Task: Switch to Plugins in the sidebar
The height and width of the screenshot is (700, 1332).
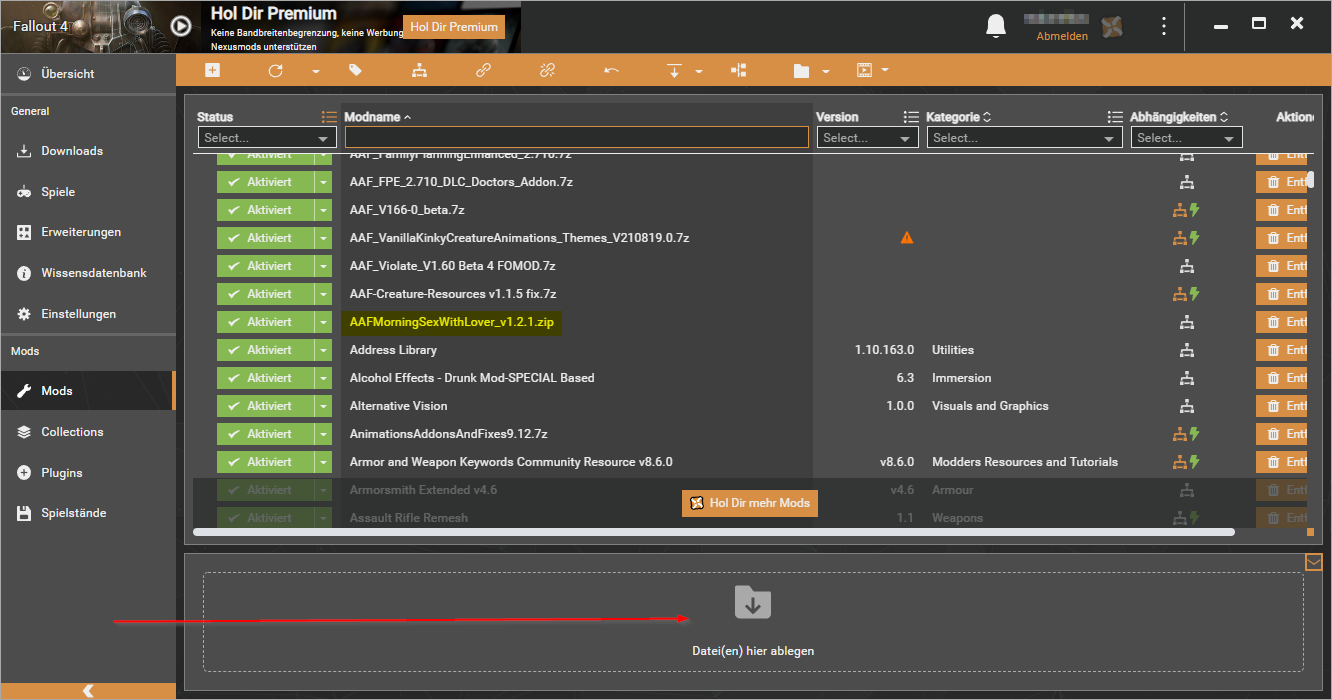Action: pyautogui.click(x=88, y=473)
